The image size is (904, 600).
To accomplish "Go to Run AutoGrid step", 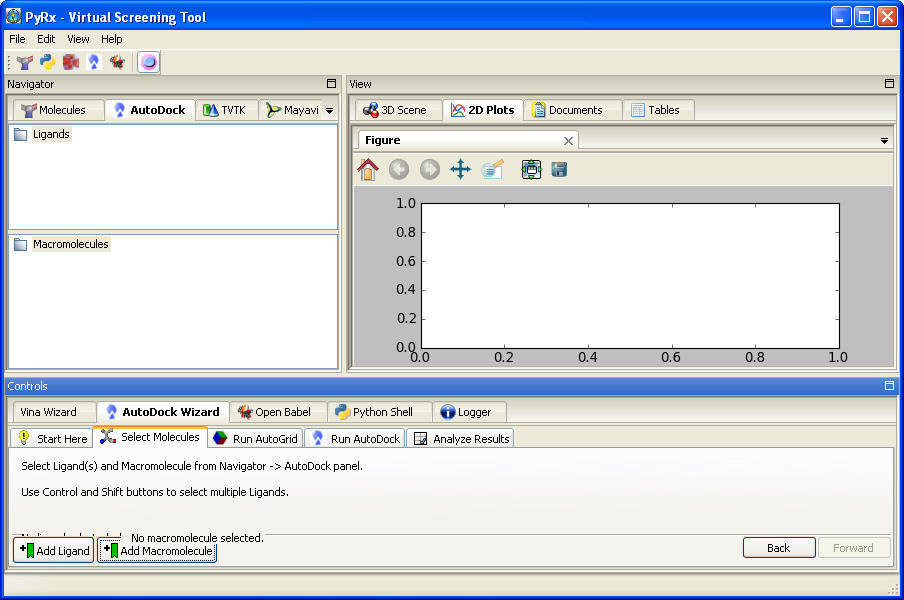I will [255, 439].
